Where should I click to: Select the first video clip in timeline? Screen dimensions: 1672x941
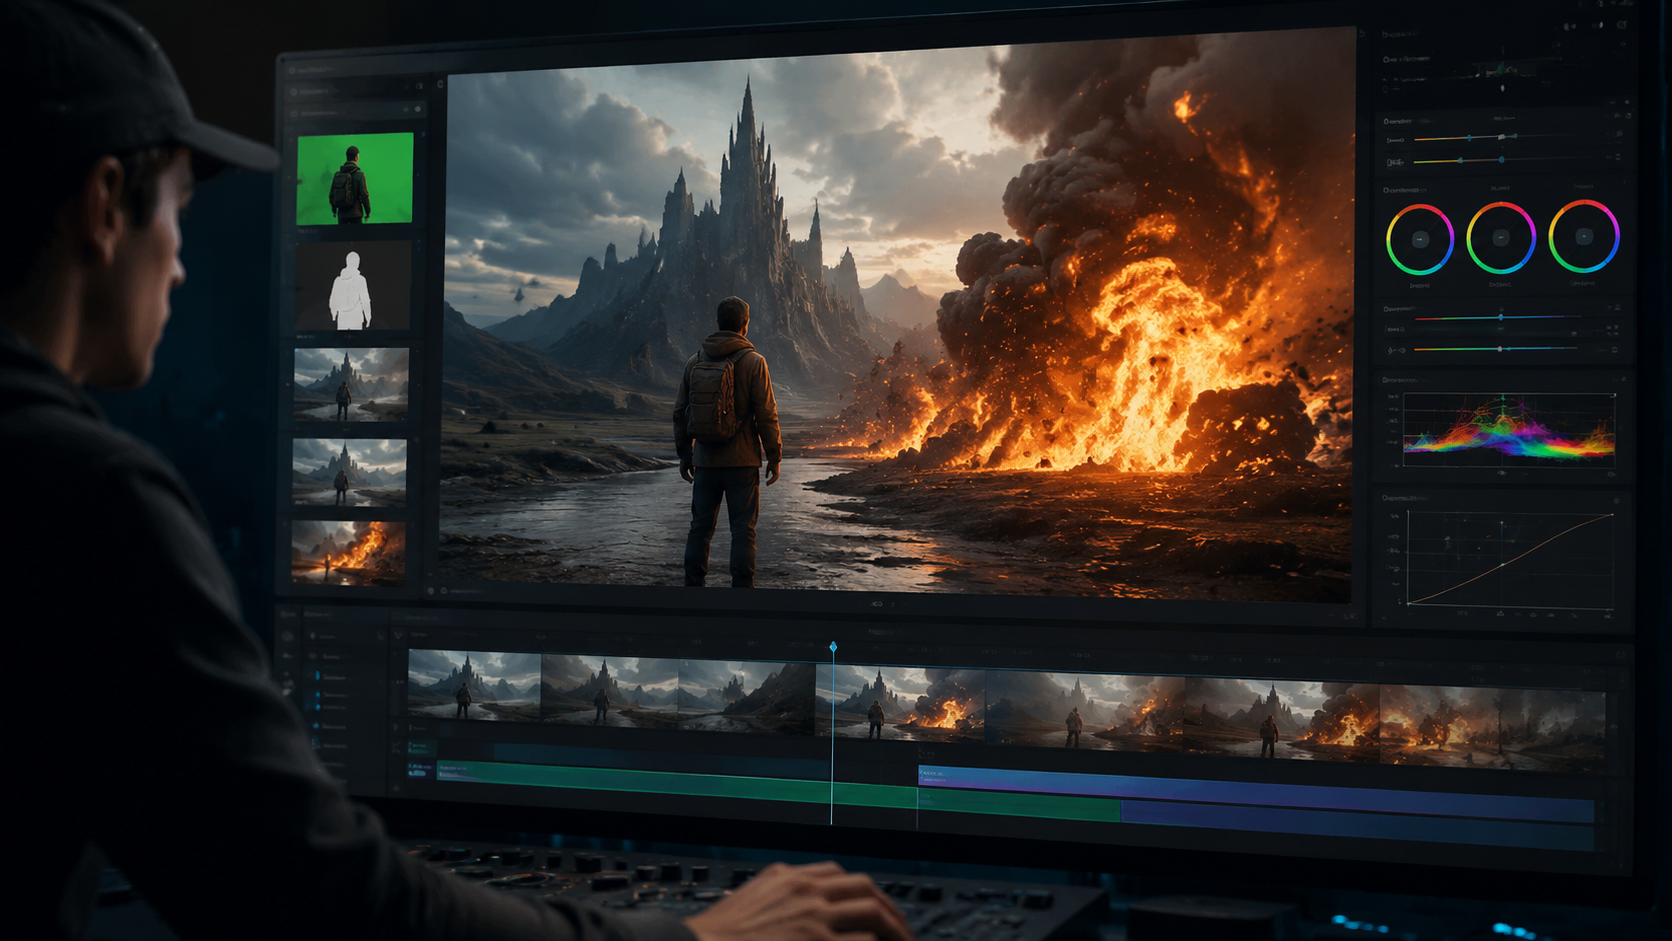(475, 686)
